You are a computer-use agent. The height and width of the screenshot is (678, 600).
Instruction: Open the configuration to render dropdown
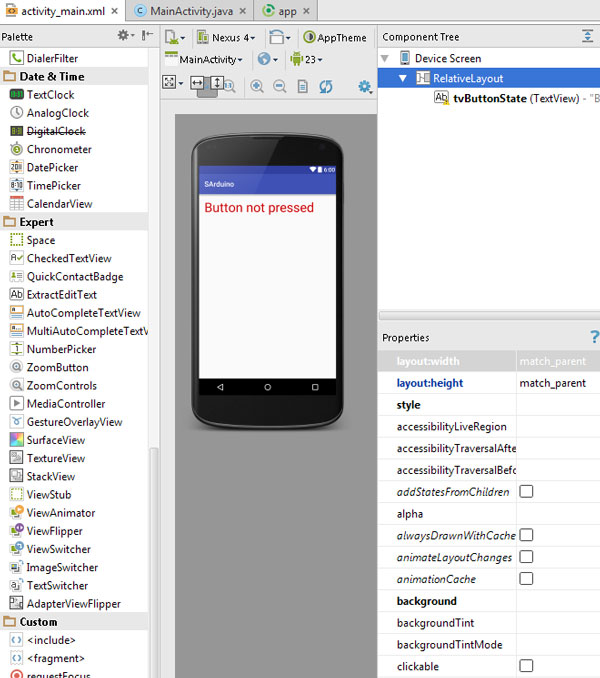[175, 38]
